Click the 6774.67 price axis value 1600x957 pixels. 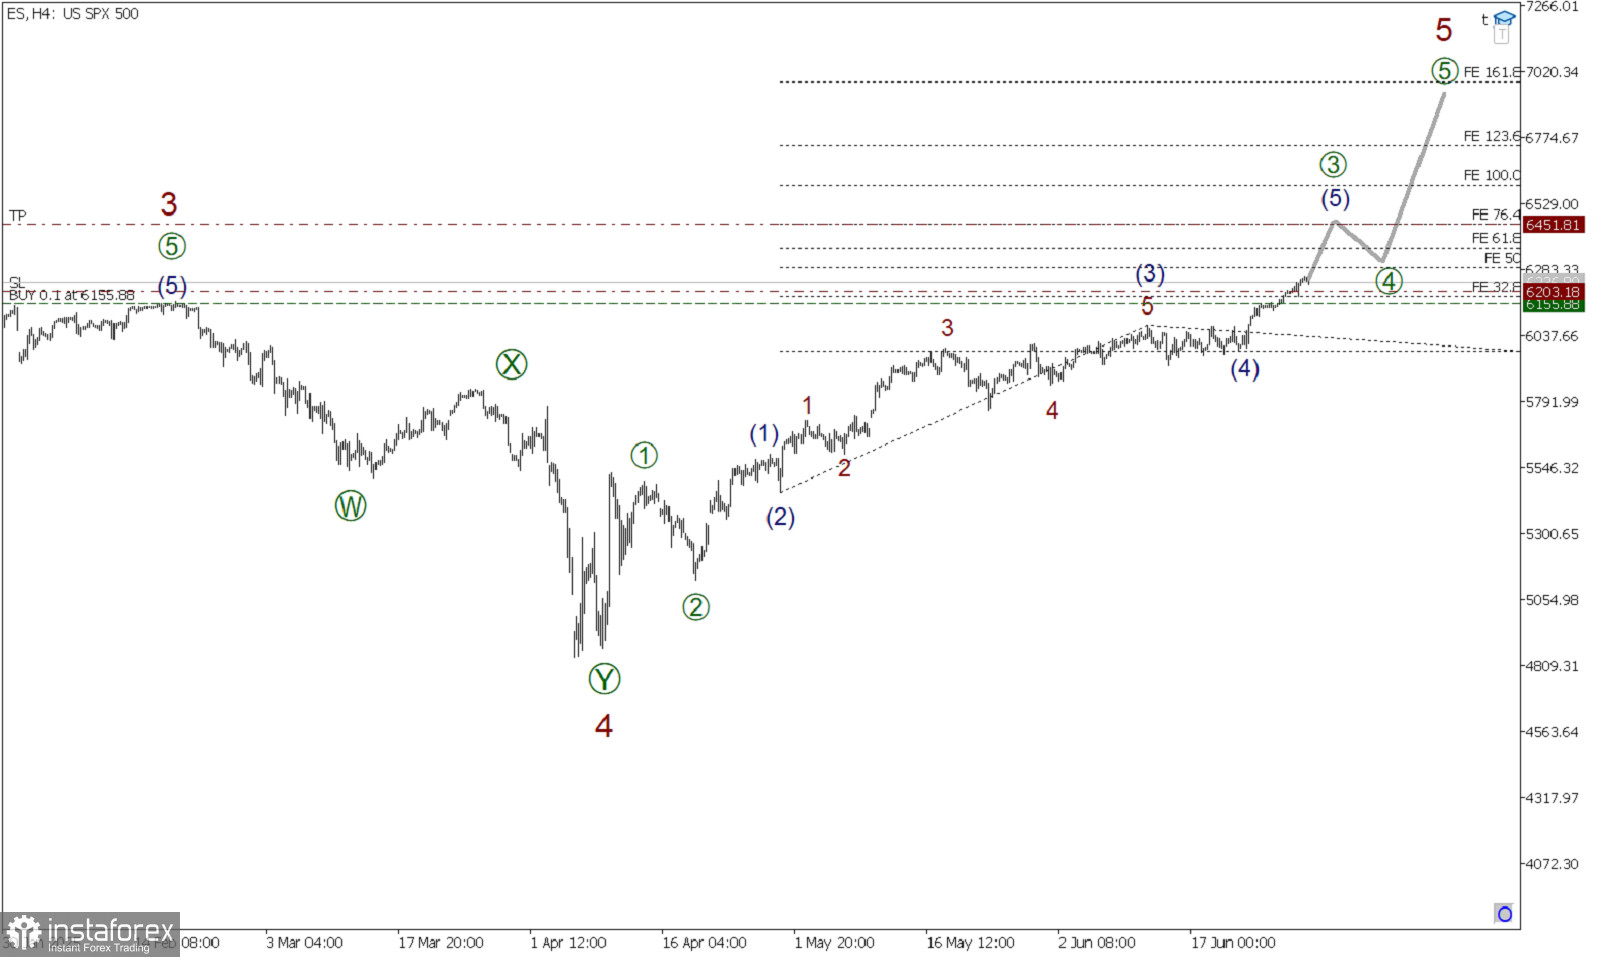1552,138
